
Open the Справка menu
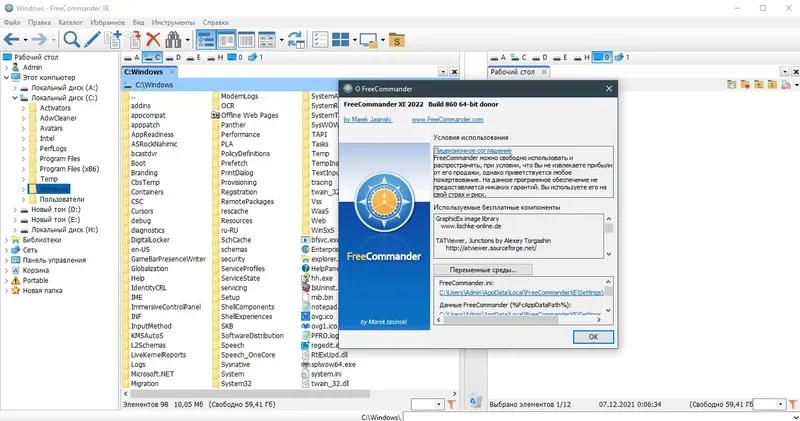click(x=215, y=22)
